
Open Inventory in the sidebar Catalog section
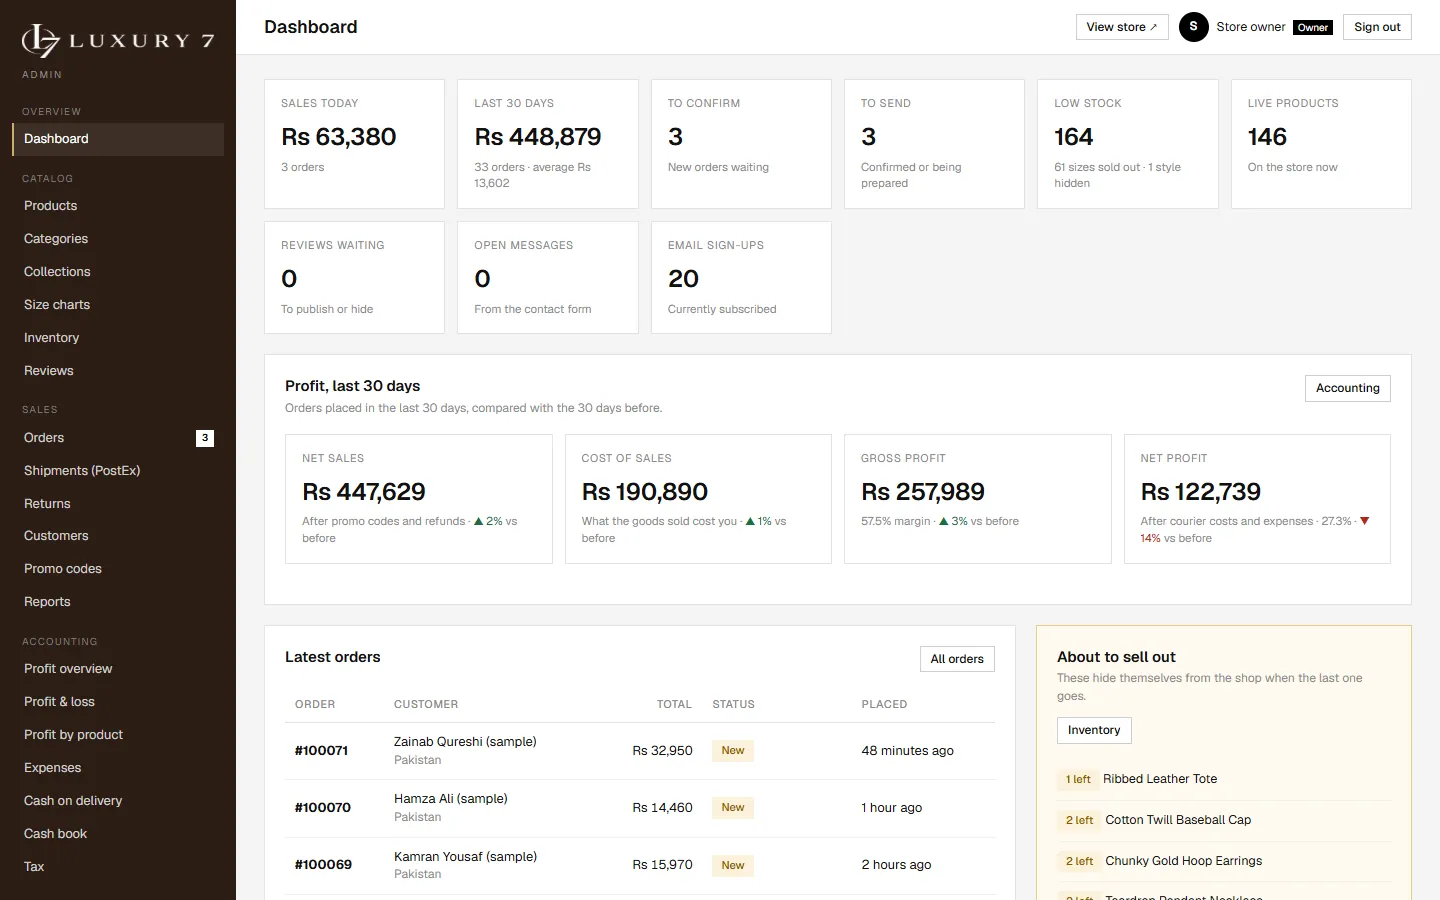click(118, 338)
